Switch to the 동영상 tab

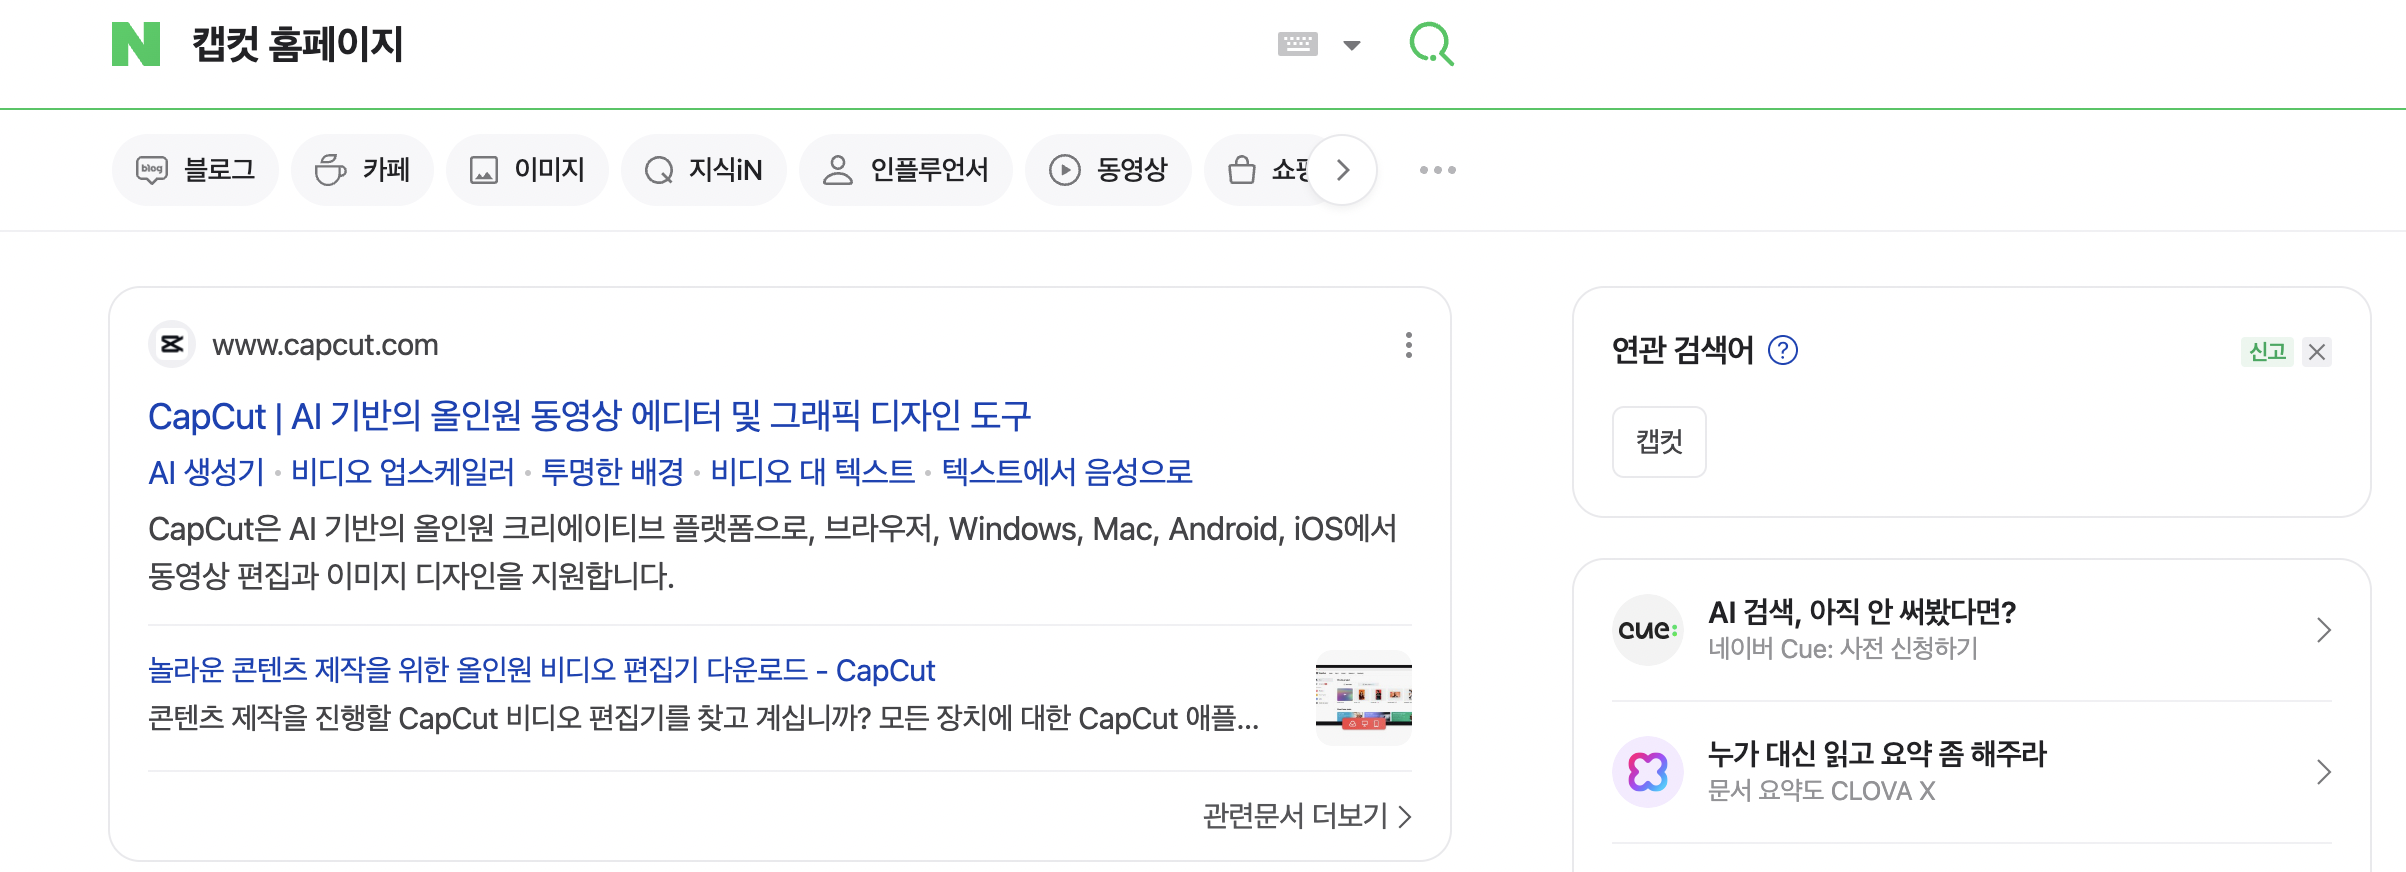click(1108, 170)
